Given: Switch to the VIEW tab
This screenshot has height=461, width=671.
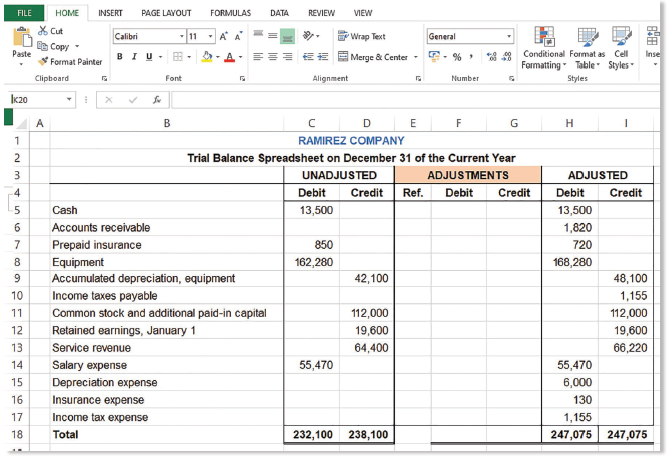Looking at the screenshot, I should tap(362, 13).
